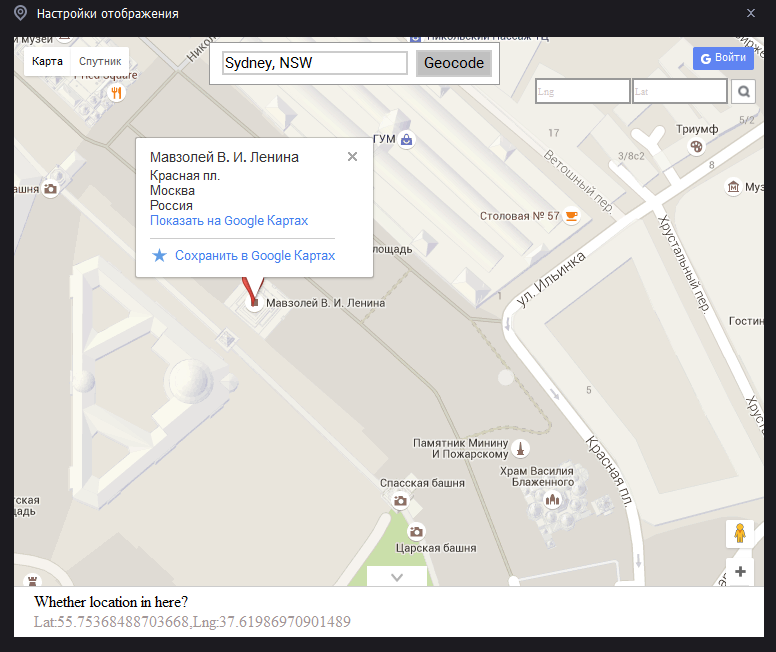The height and width of the screenshot is (652, 776).
Task: Click the Whether location in here? text
Action: [x=111, y=602]
